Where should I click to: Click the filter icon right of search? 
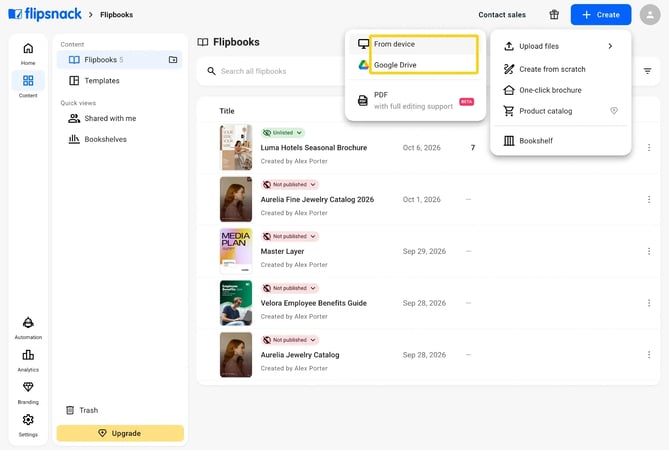click(647, 71)
